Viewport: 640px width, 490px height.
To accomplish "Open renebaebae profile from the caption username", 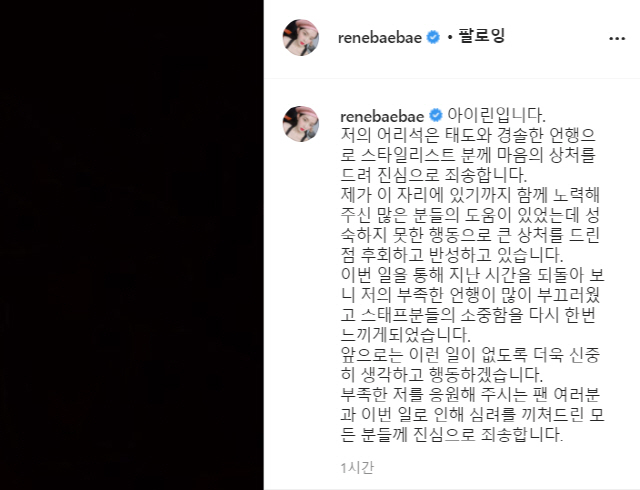I will (x=382, y=116).
